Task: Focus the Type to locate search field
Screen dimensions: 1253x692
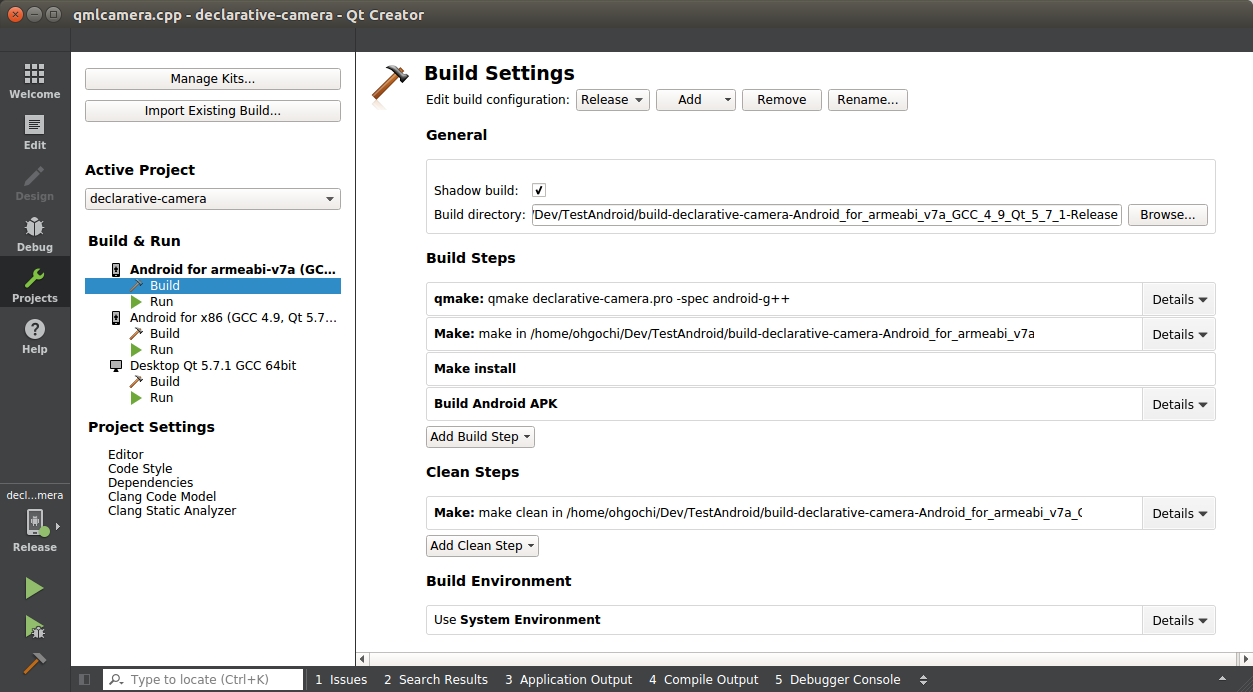Action: (x=203, y=680)
